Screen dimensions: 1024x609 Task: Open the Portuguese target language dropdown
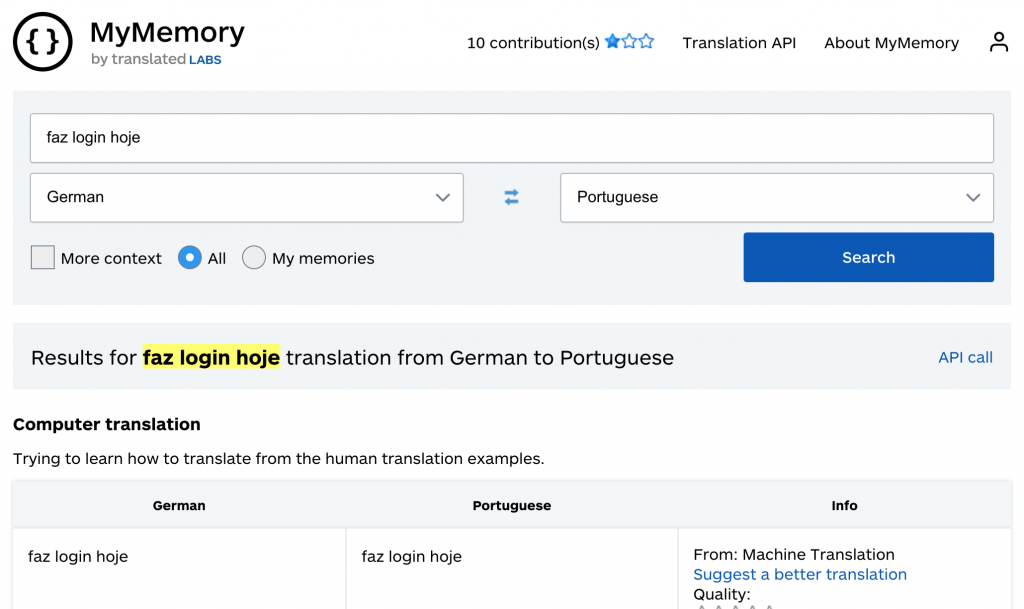777,198
